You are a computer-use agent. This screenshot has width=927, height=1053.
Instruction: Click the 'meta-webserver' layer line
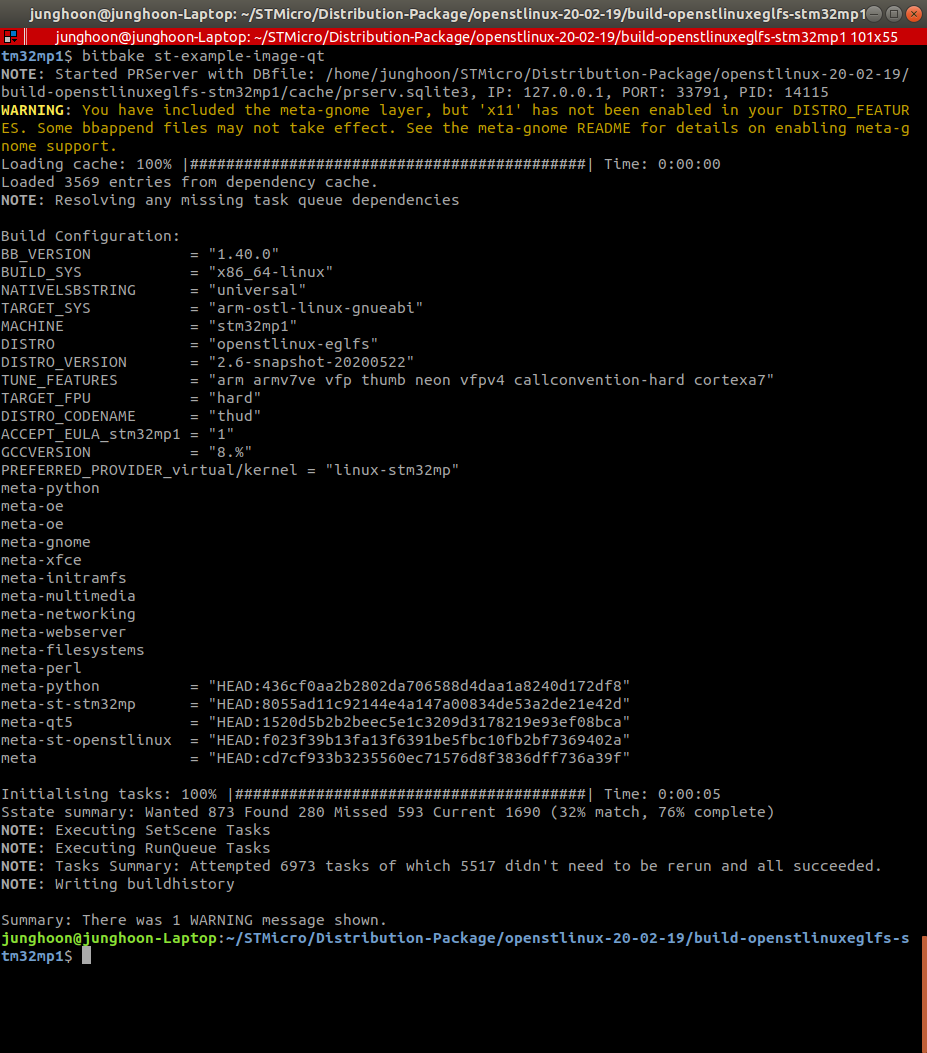63,632
